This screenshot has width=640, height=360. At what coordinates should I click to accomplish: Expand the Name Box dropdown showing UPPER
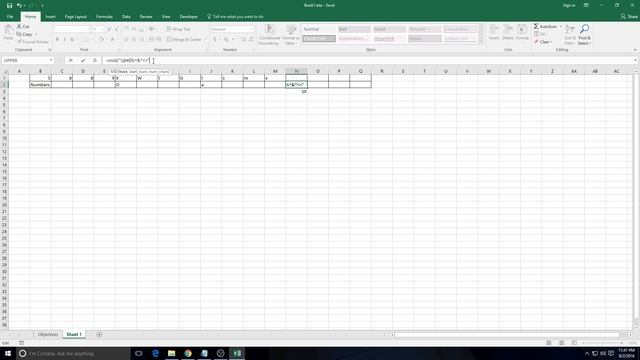tap(51, 60)
